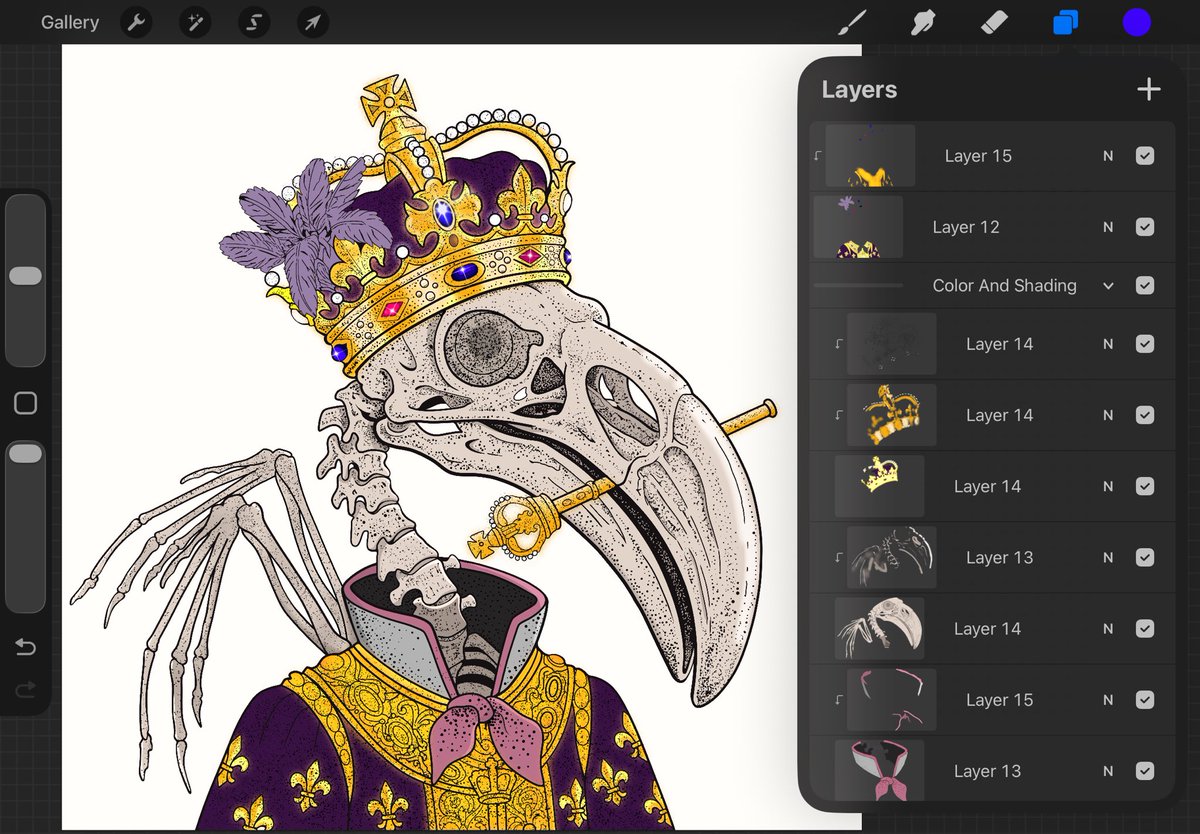Open blend mode N for Layer 12
This screenshot has width=1200, height=834.
pos(1108,227)
